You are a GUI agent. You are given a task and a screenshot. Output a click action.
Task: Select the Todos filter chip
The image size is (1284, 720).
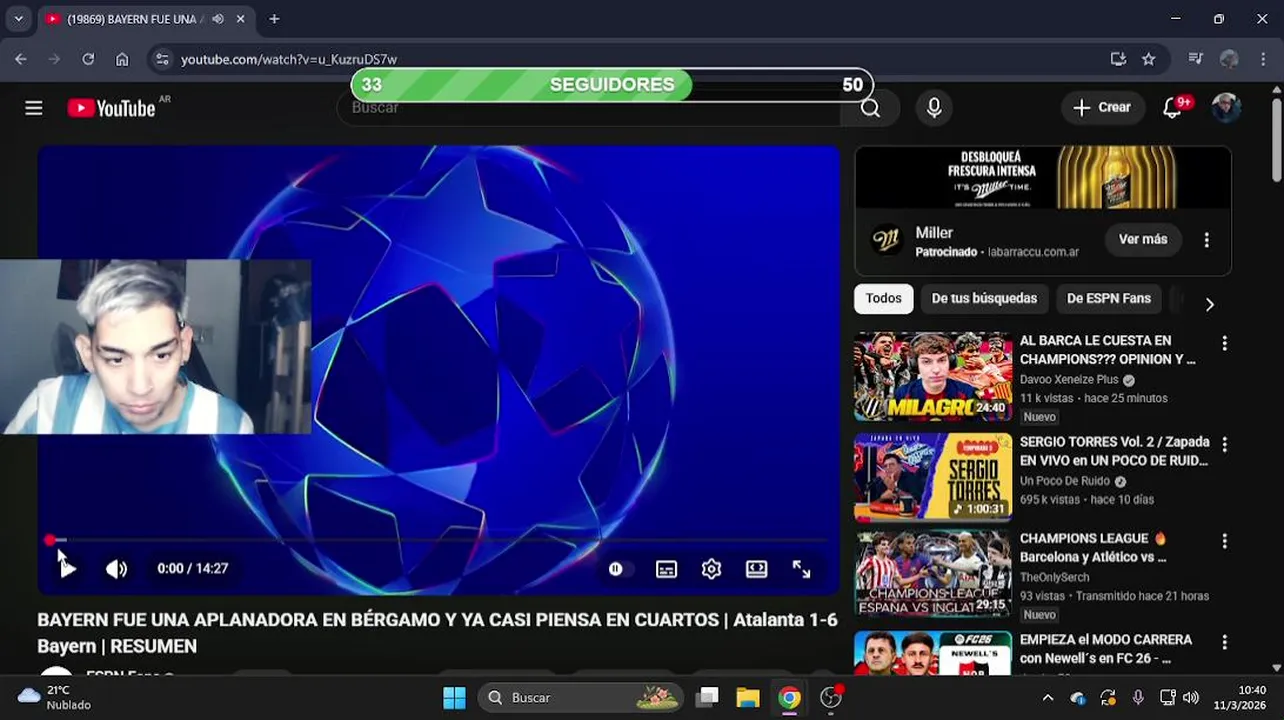tap(884, 298)
